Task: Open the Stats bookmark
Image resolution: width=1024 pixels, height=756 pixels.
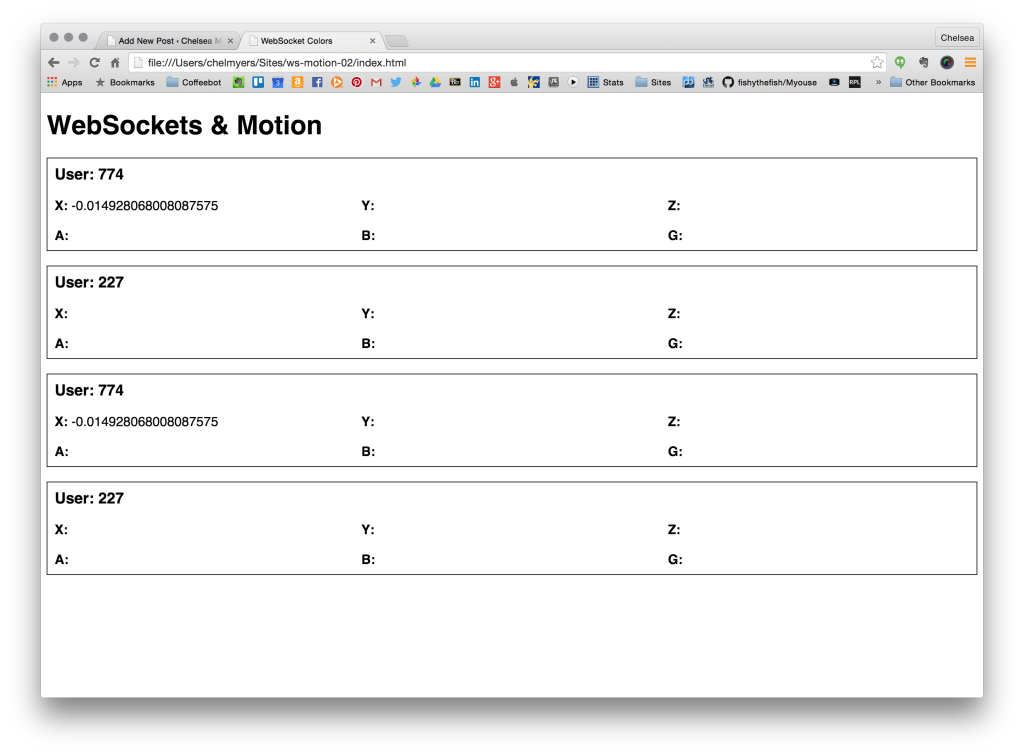Action: pos(605,82)
